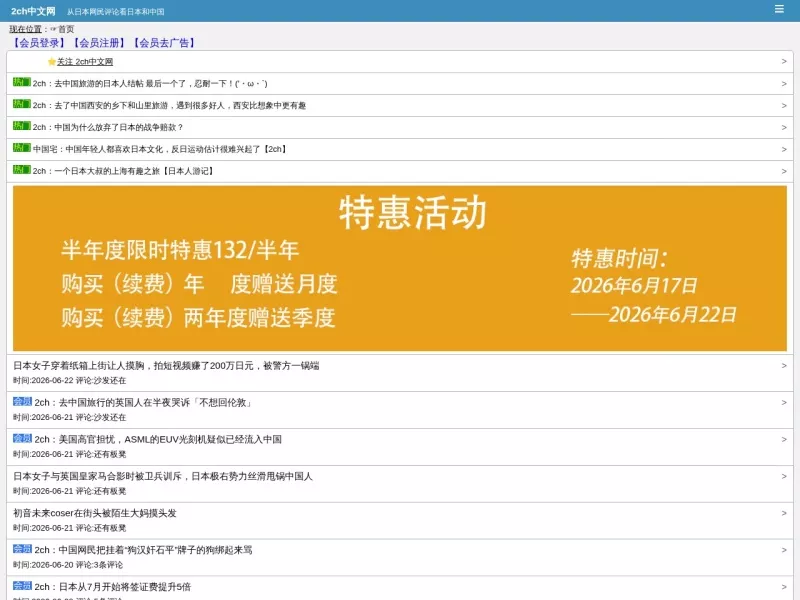Click the star icon beside 关注 2ch中文网

[52, 62]
